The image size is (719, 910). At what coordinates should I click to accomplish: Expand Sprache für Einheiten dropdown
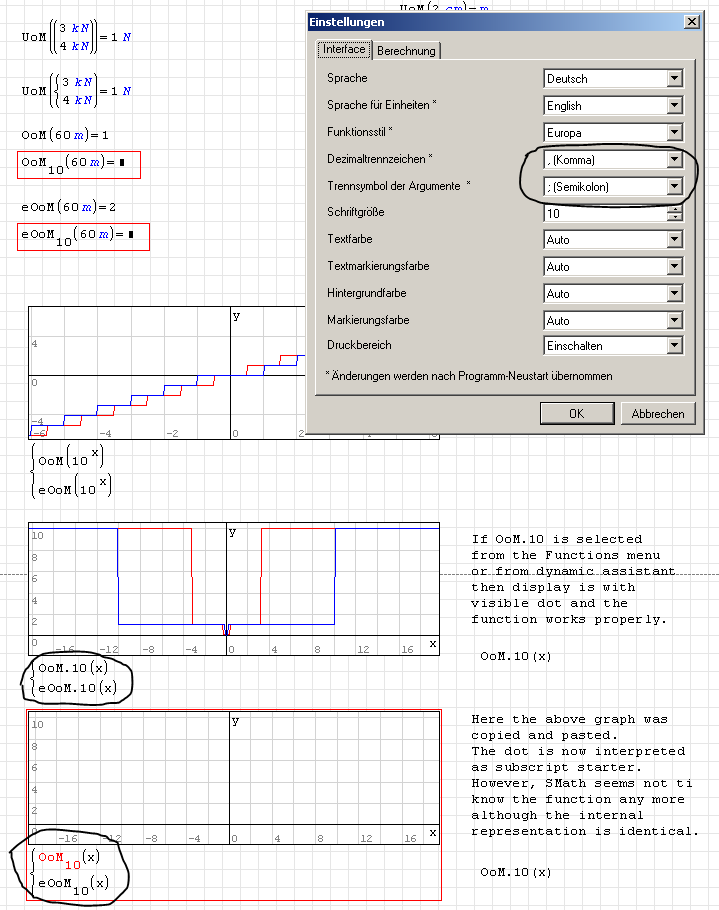tap(675, 106)
